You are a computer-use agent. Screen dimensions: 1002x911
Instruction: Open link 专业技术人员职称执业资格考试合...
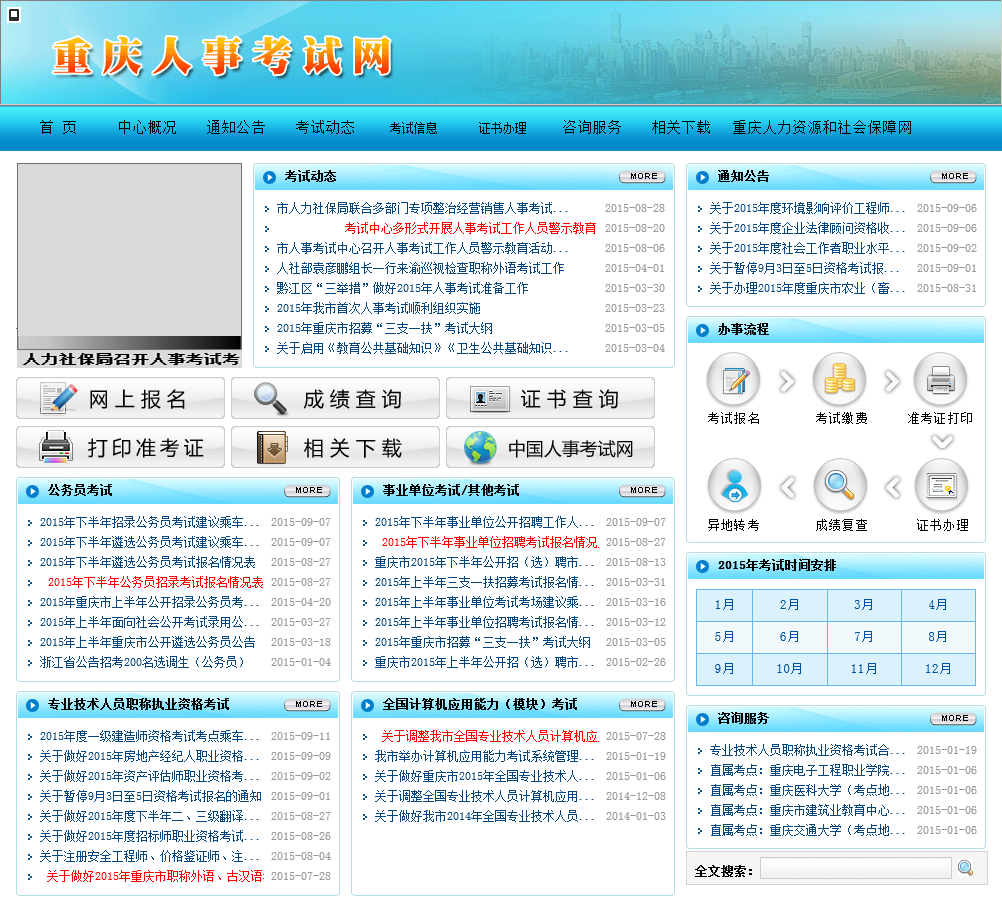807,750
